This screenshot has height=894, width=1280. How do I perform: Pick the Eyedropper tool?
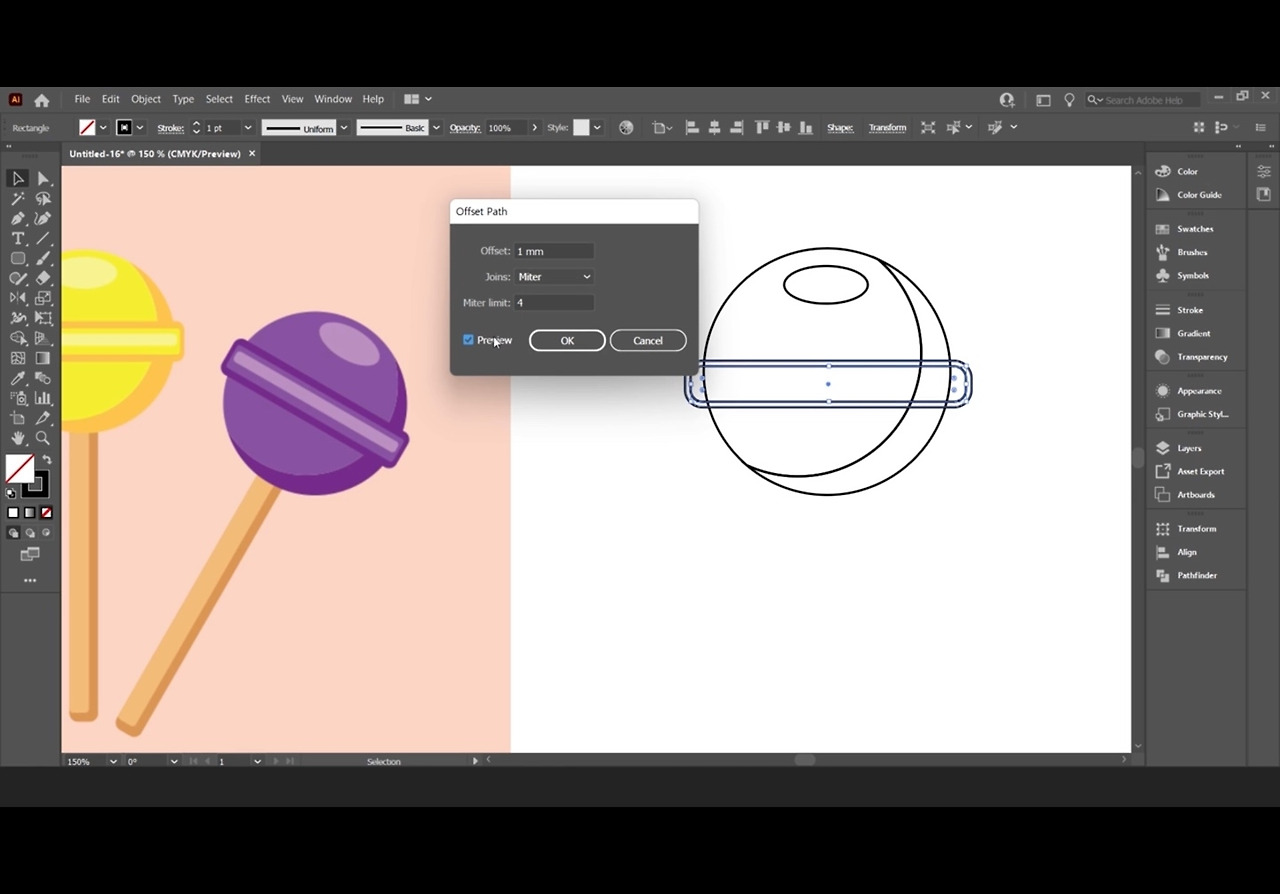[18, 378]
